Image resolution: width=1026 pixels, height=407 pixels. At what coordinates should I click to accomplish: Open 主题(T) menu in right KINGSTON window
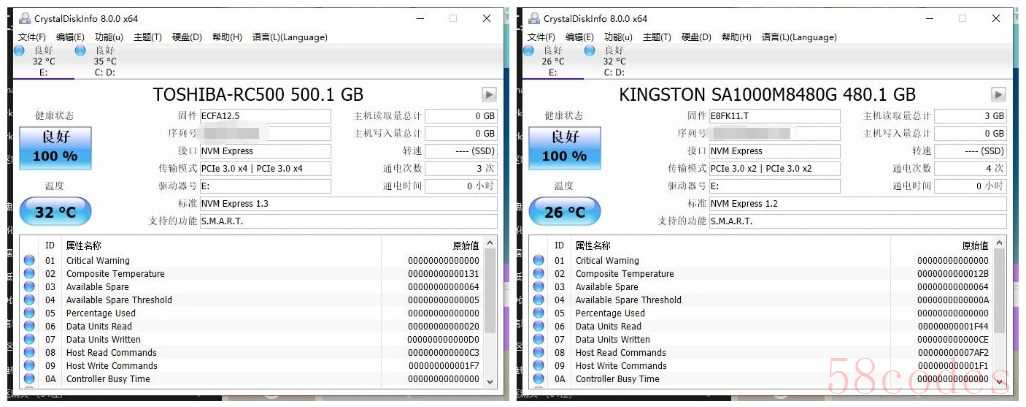coord(657,37)
